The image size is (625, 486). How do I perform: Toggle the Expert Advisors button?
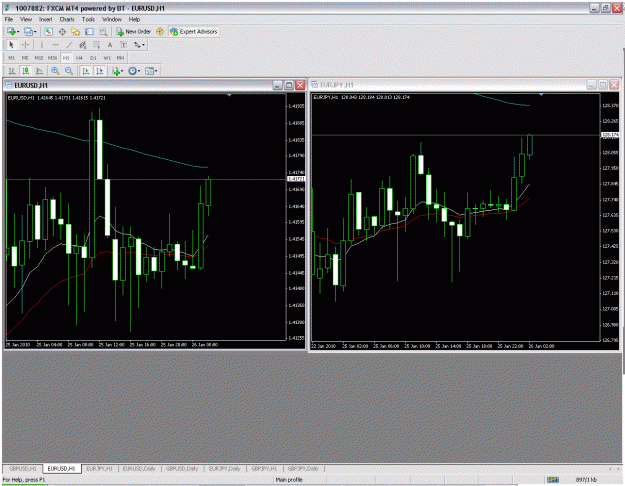194,31
